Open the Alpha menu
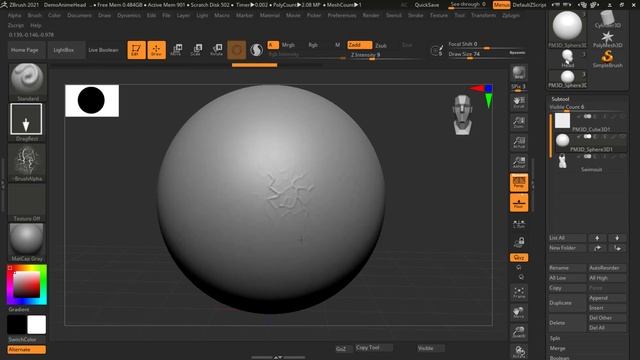Viewport: 640px width, 360px height. [15, 15]
